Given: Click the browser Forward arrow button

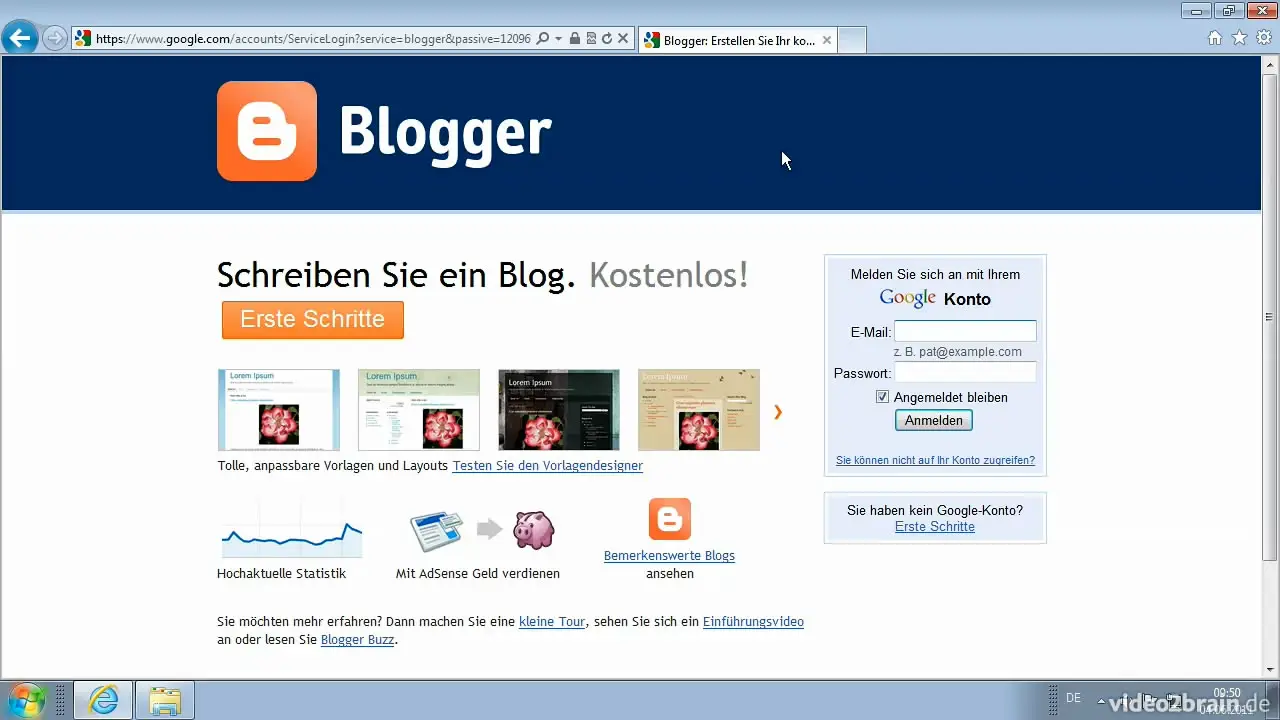Looking at the screenshot, I should 55,39.
